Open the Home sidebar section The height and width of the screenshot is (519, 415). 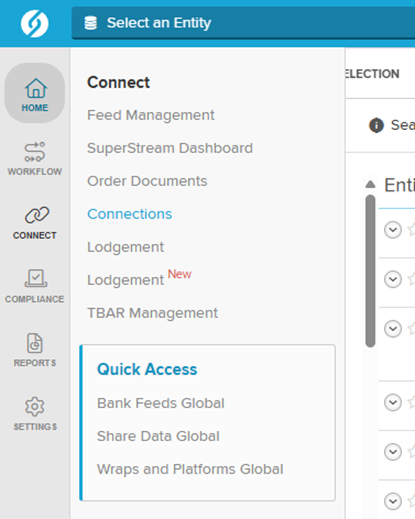[x=35, y=93]
